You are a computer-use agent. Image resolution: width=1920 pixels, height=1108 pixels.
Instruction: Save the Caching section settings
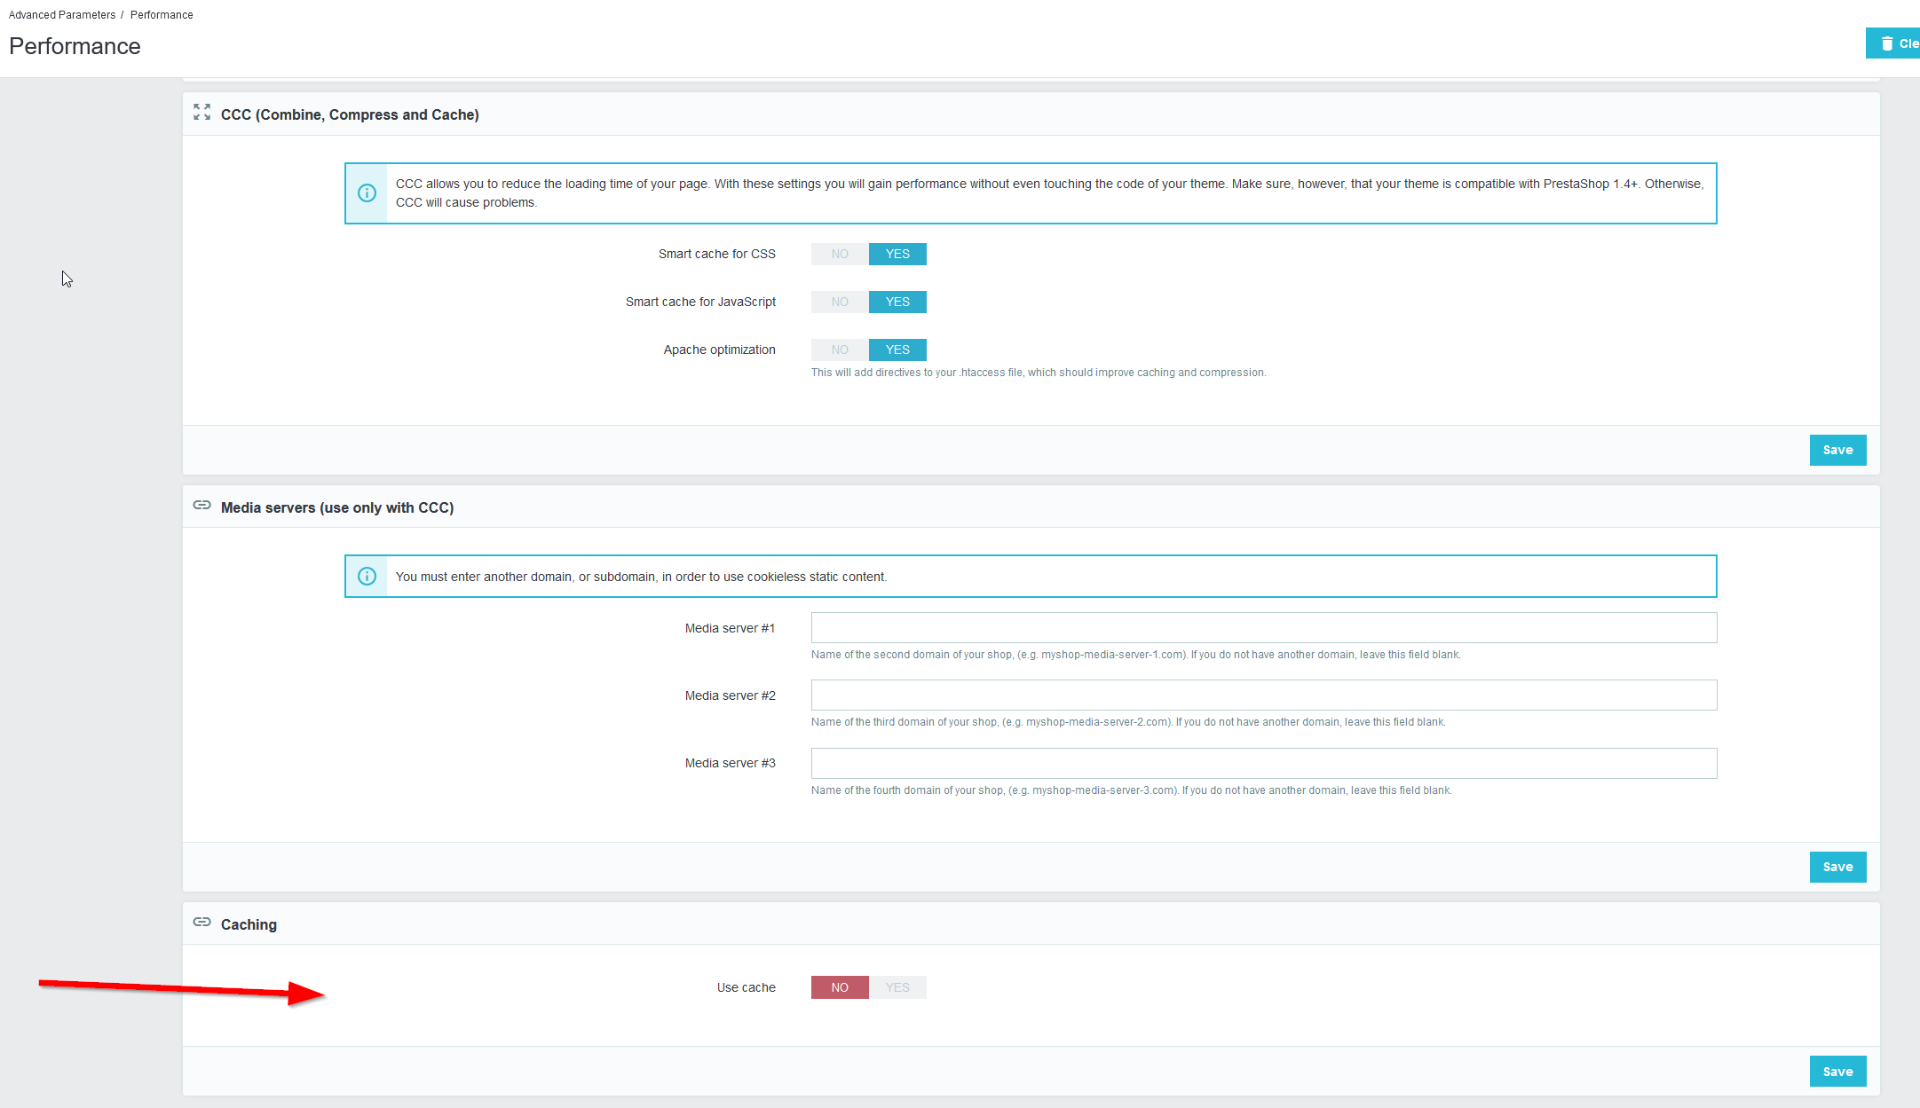(x=1837, y=1072)
